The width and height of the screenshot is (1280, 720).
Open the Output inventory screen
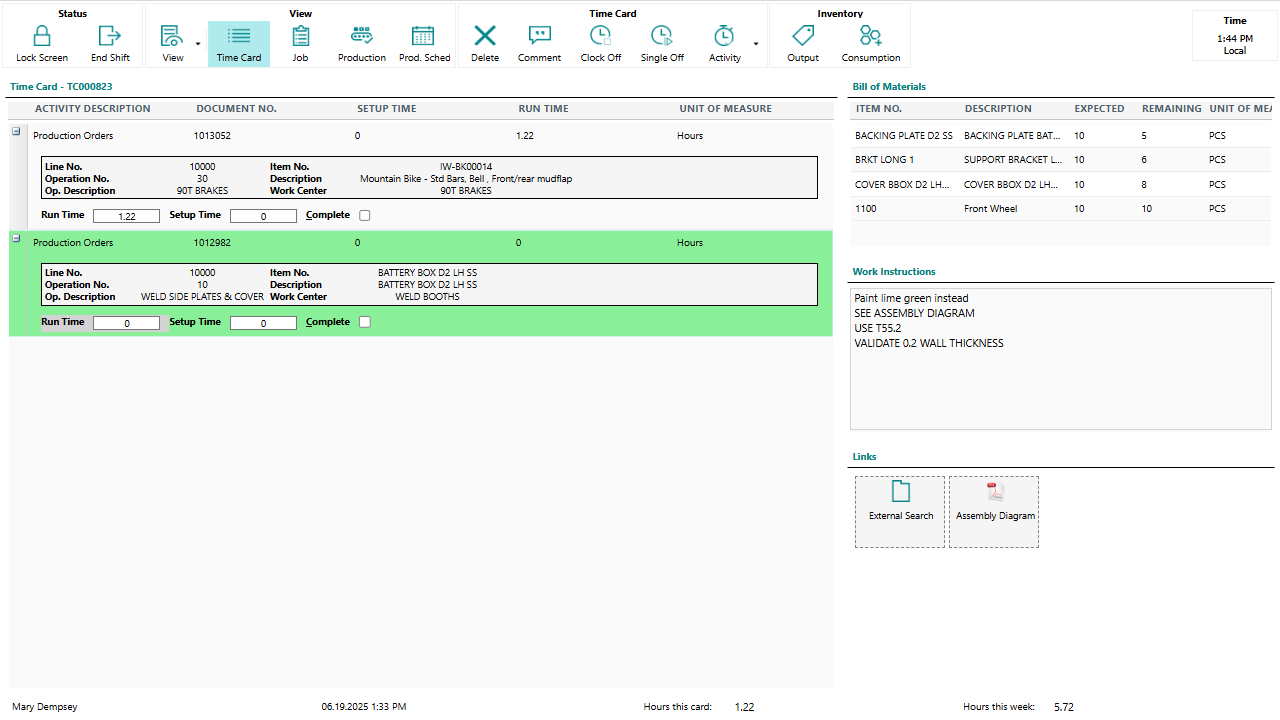pyautogui.click(x=802, y=44)
